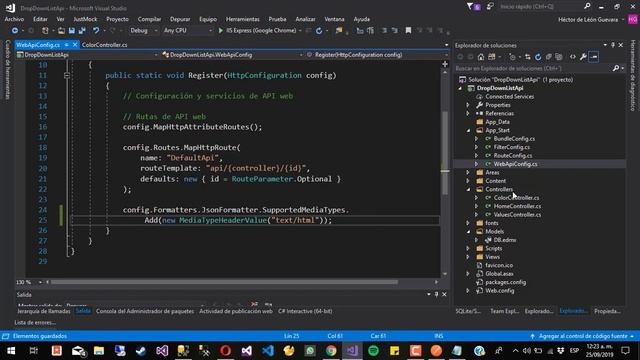
Task: Select WebApiConfig.cs in Solution Explorer
Action: pyautogui.click(x=516, y=164)
